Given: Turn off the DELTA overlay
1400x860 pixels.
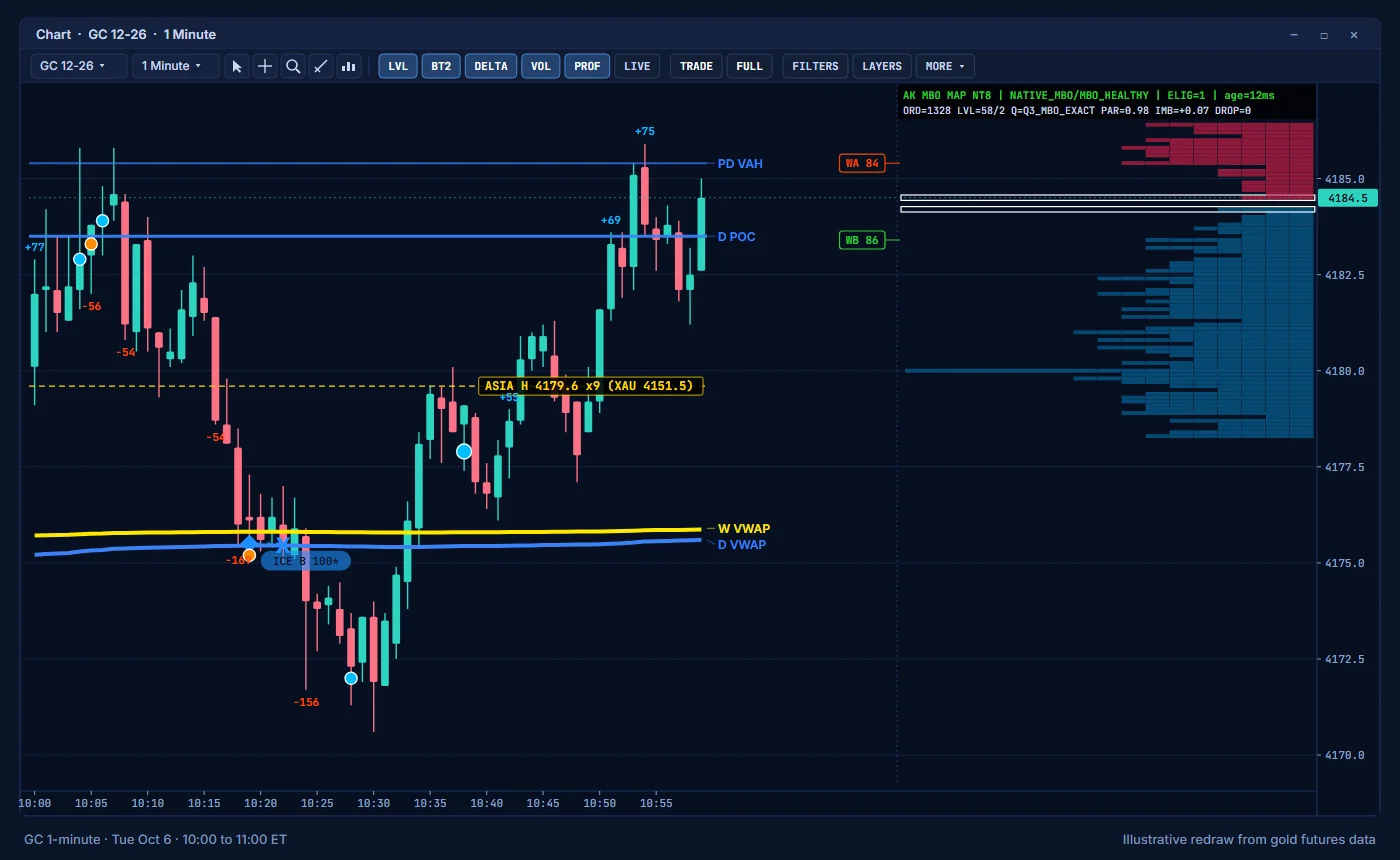Looking at the screenshot, I should point(491,66).
